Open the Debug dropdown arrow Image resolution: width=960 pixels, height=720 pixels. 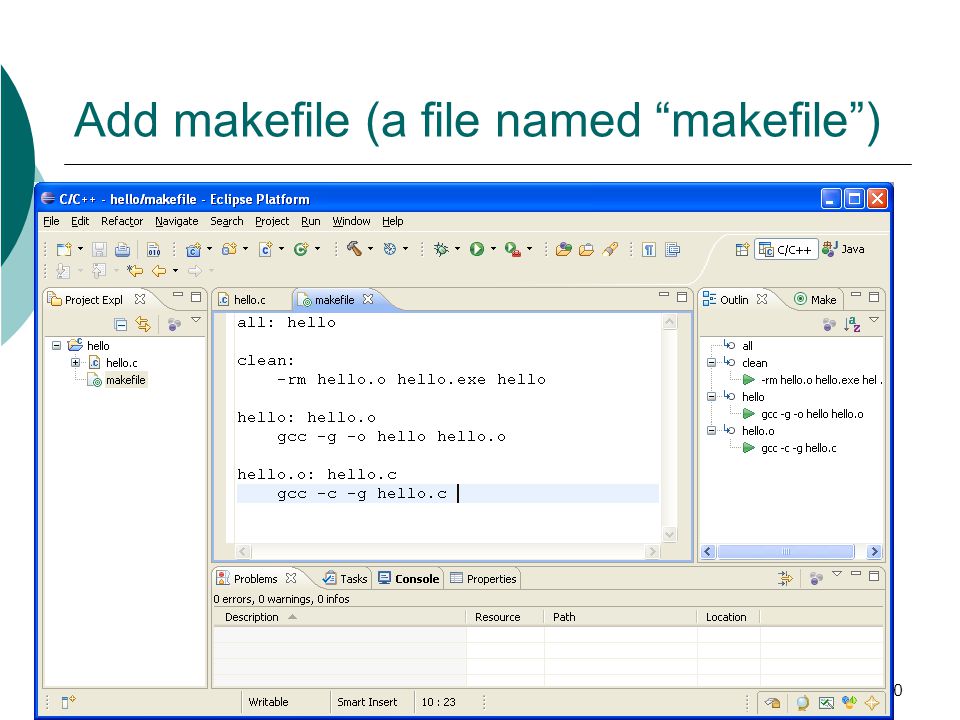tap(457, 249)
